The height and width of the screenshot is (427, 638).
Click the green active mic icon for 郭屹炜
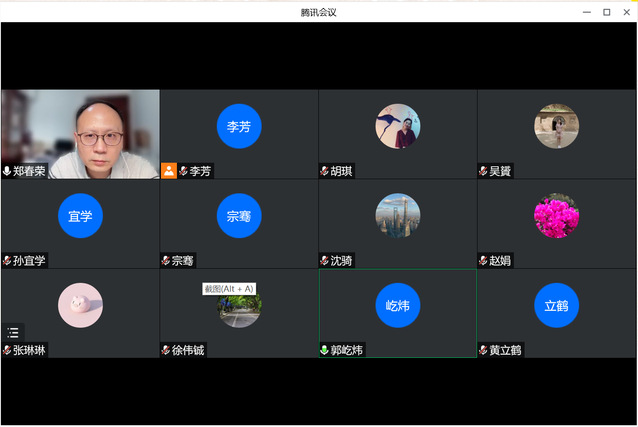point(325,350)
